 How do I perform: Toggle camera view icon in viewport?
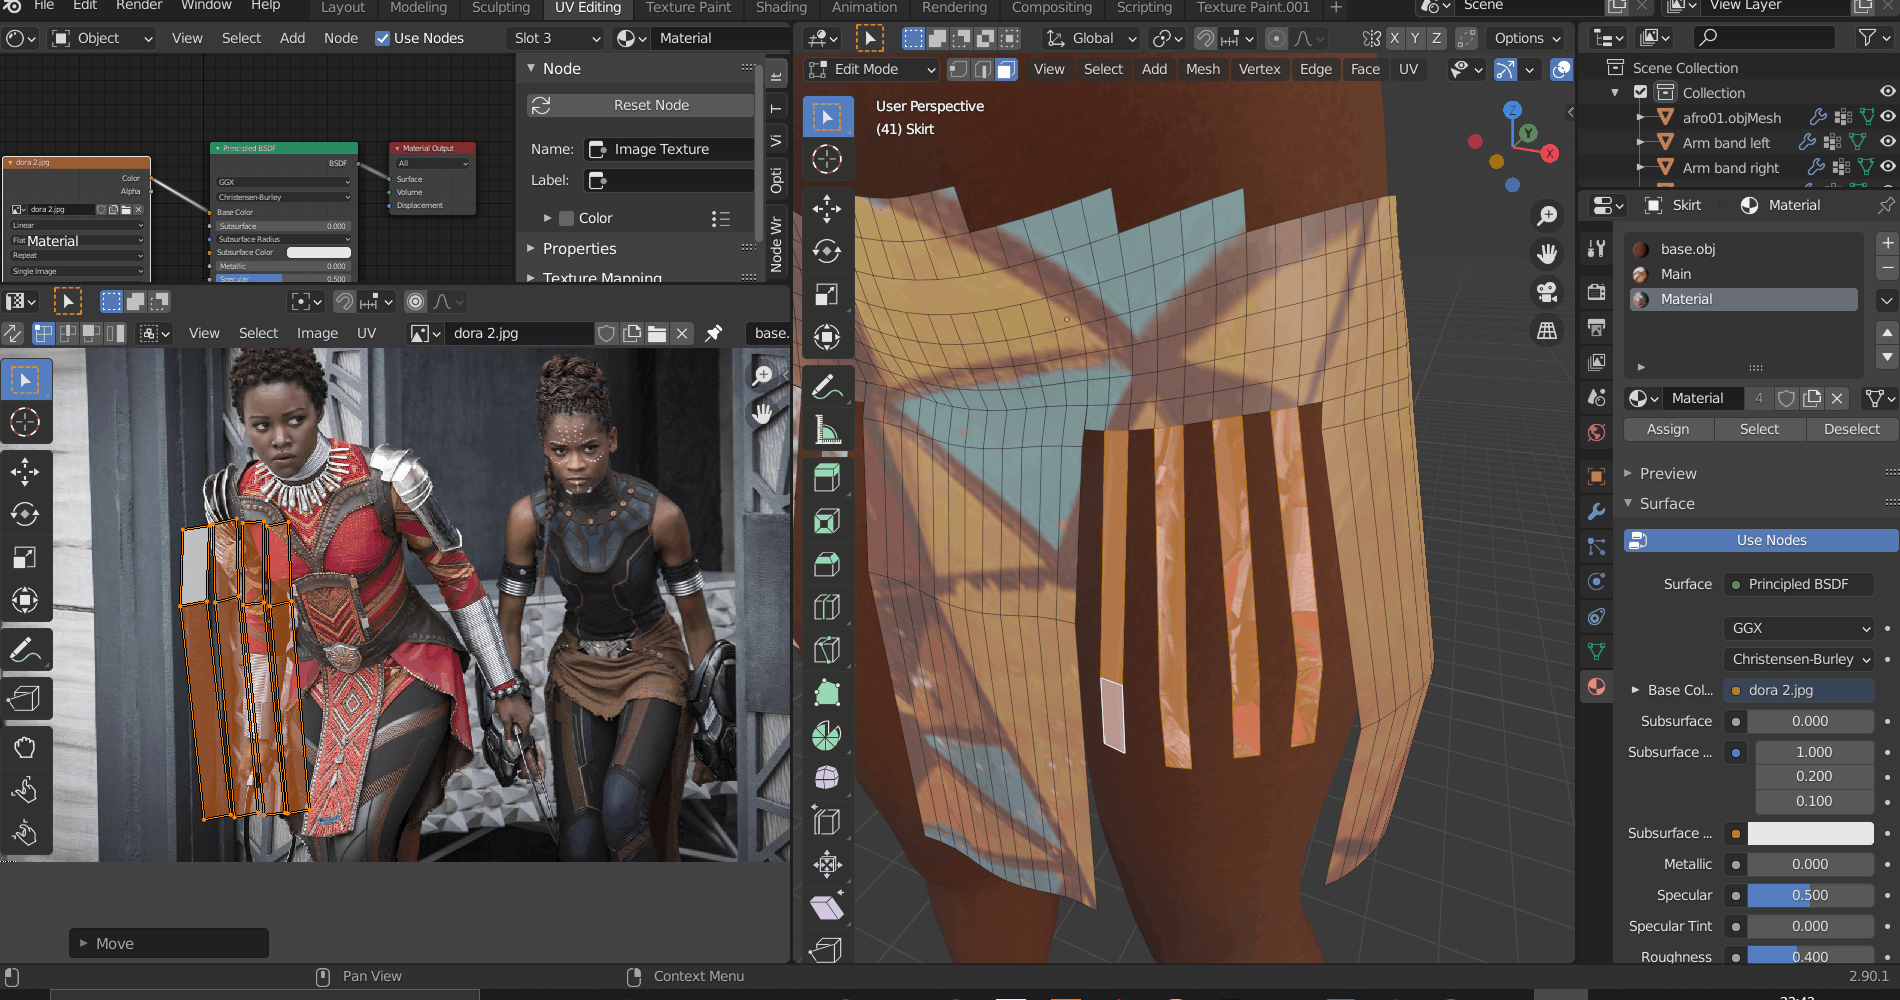tap(1547, 291)
